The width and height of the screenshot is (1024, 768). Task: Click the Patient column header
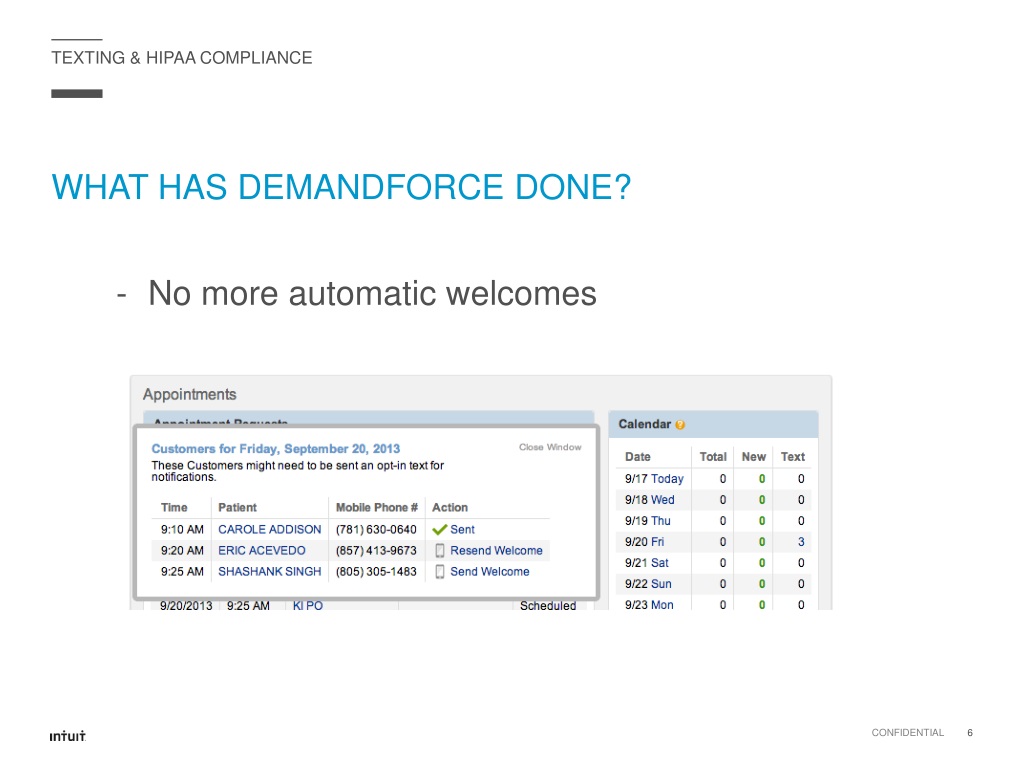click(237, 507)
